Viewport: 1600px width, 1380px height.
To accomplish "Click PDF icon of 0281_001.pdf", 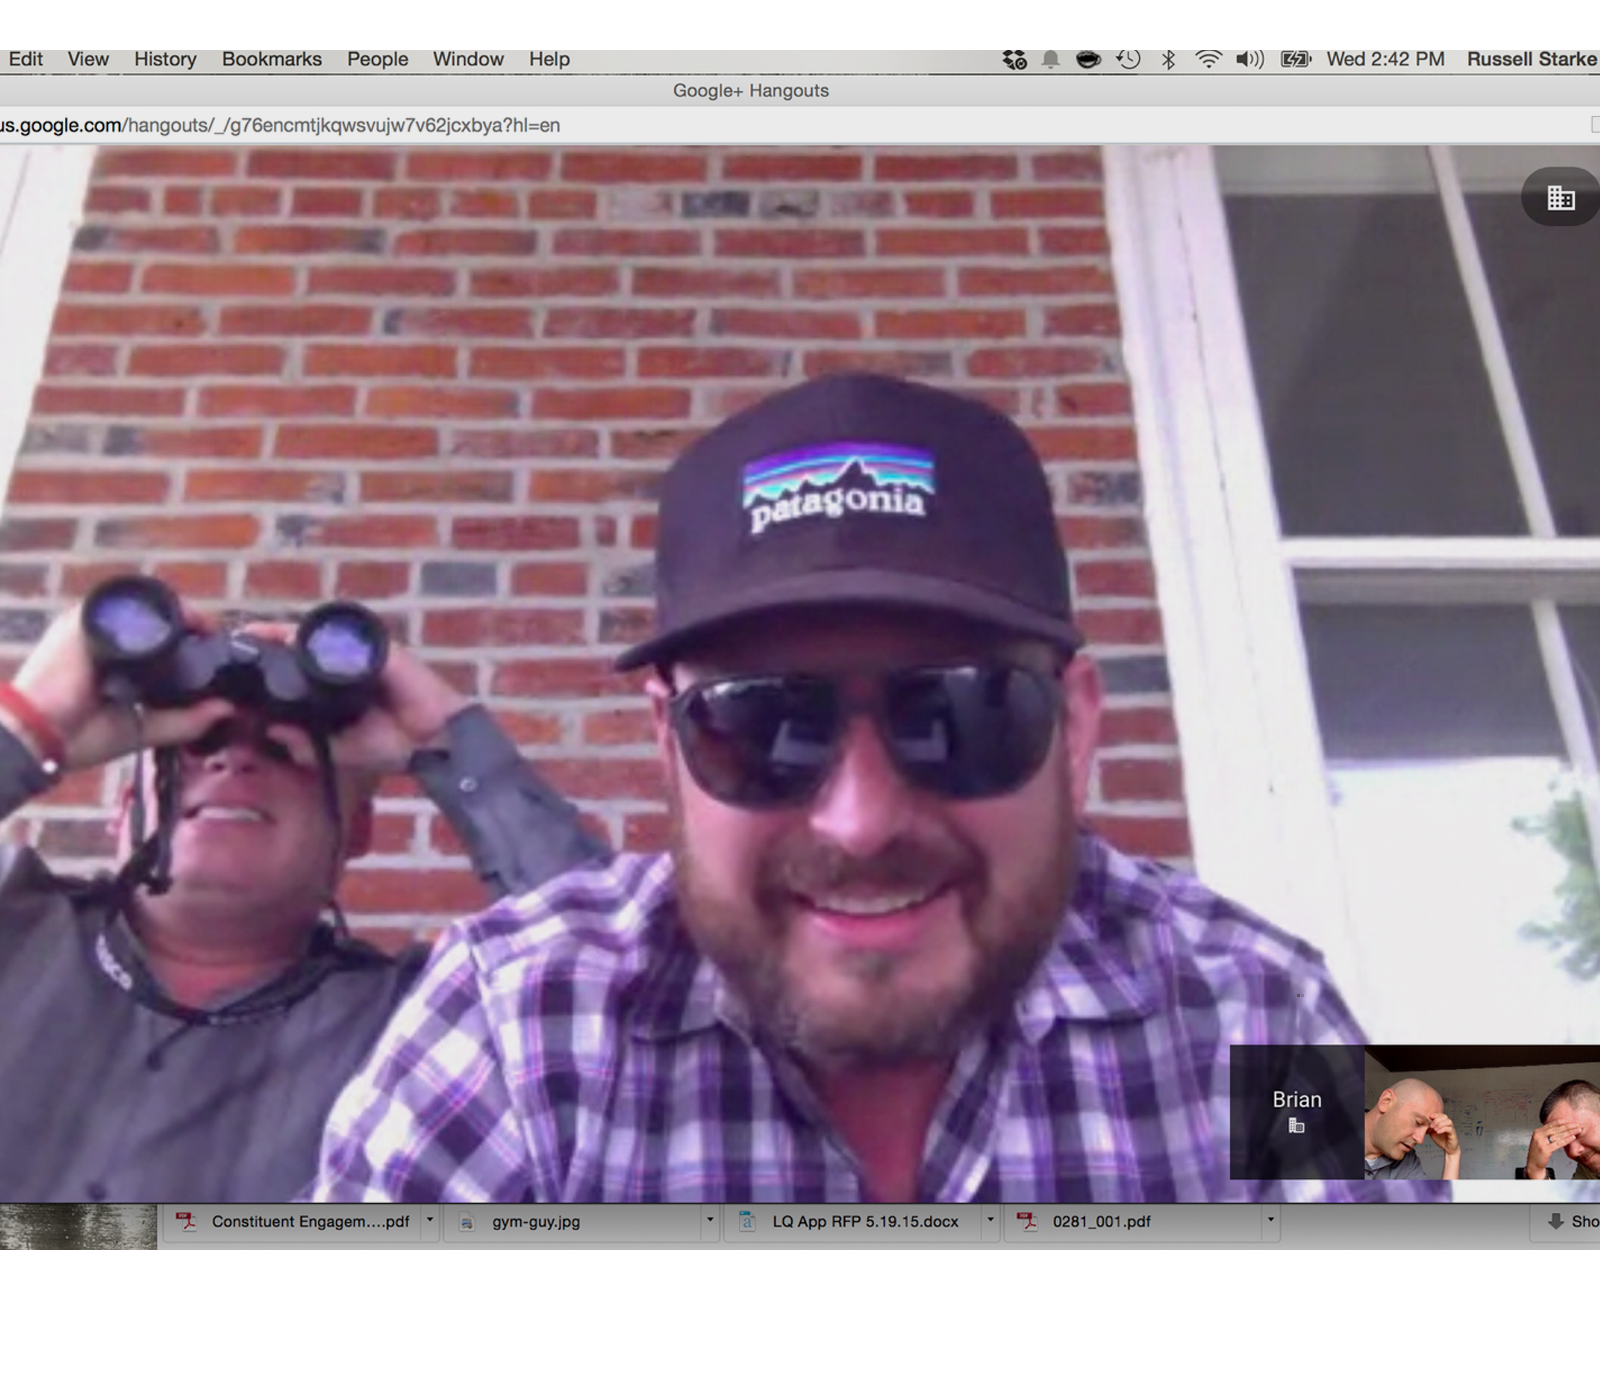I will tap(1026, 1221).
